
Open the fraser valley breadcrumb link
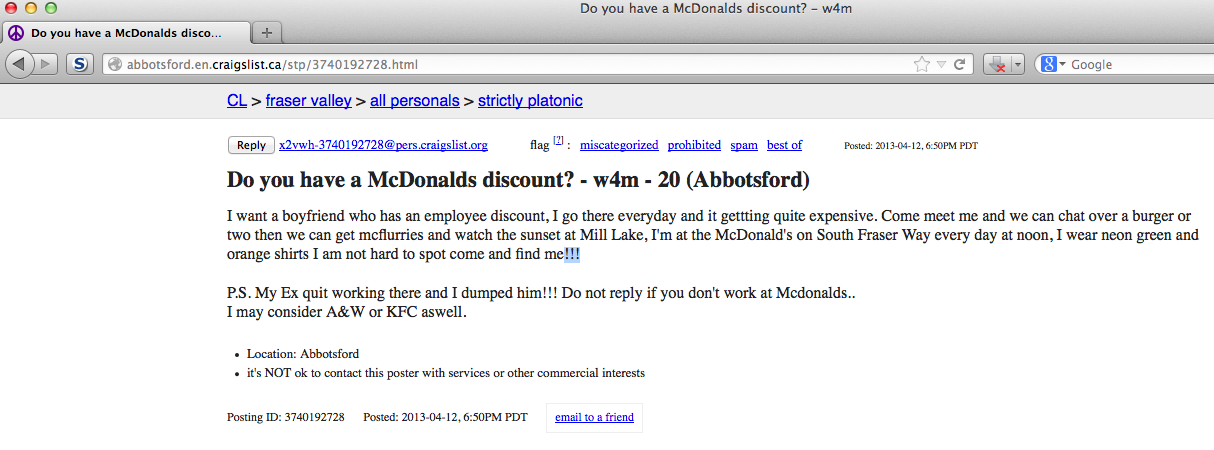308,100
